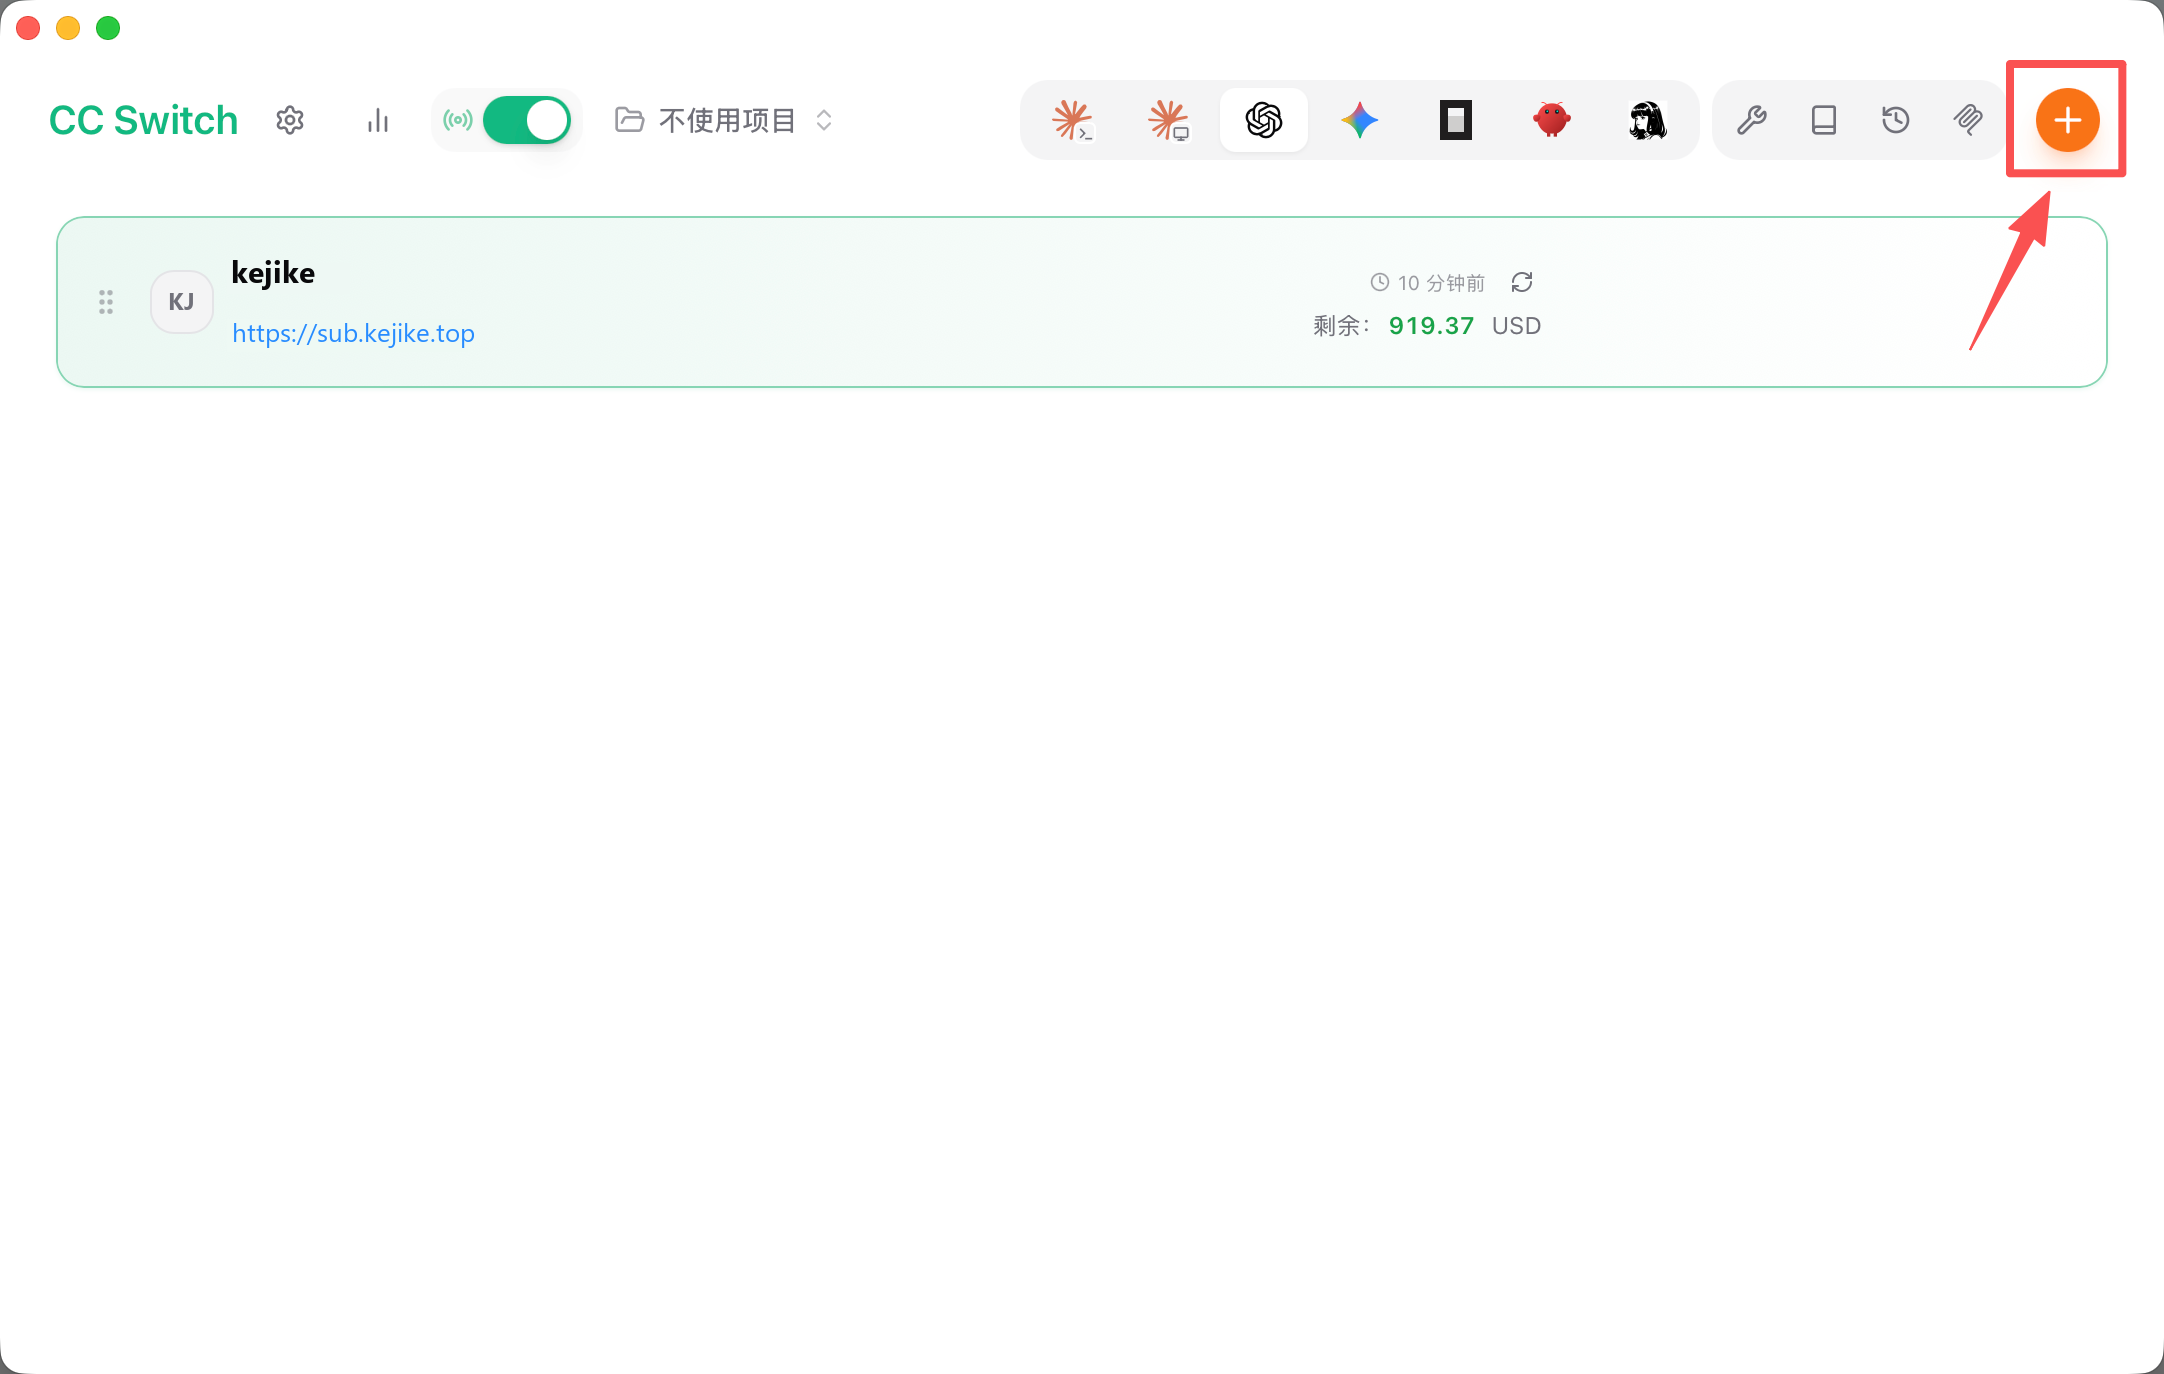2164x1374 pixels.
Task: Grab the kejike card drag handle
Action: (x=106, y=302)
